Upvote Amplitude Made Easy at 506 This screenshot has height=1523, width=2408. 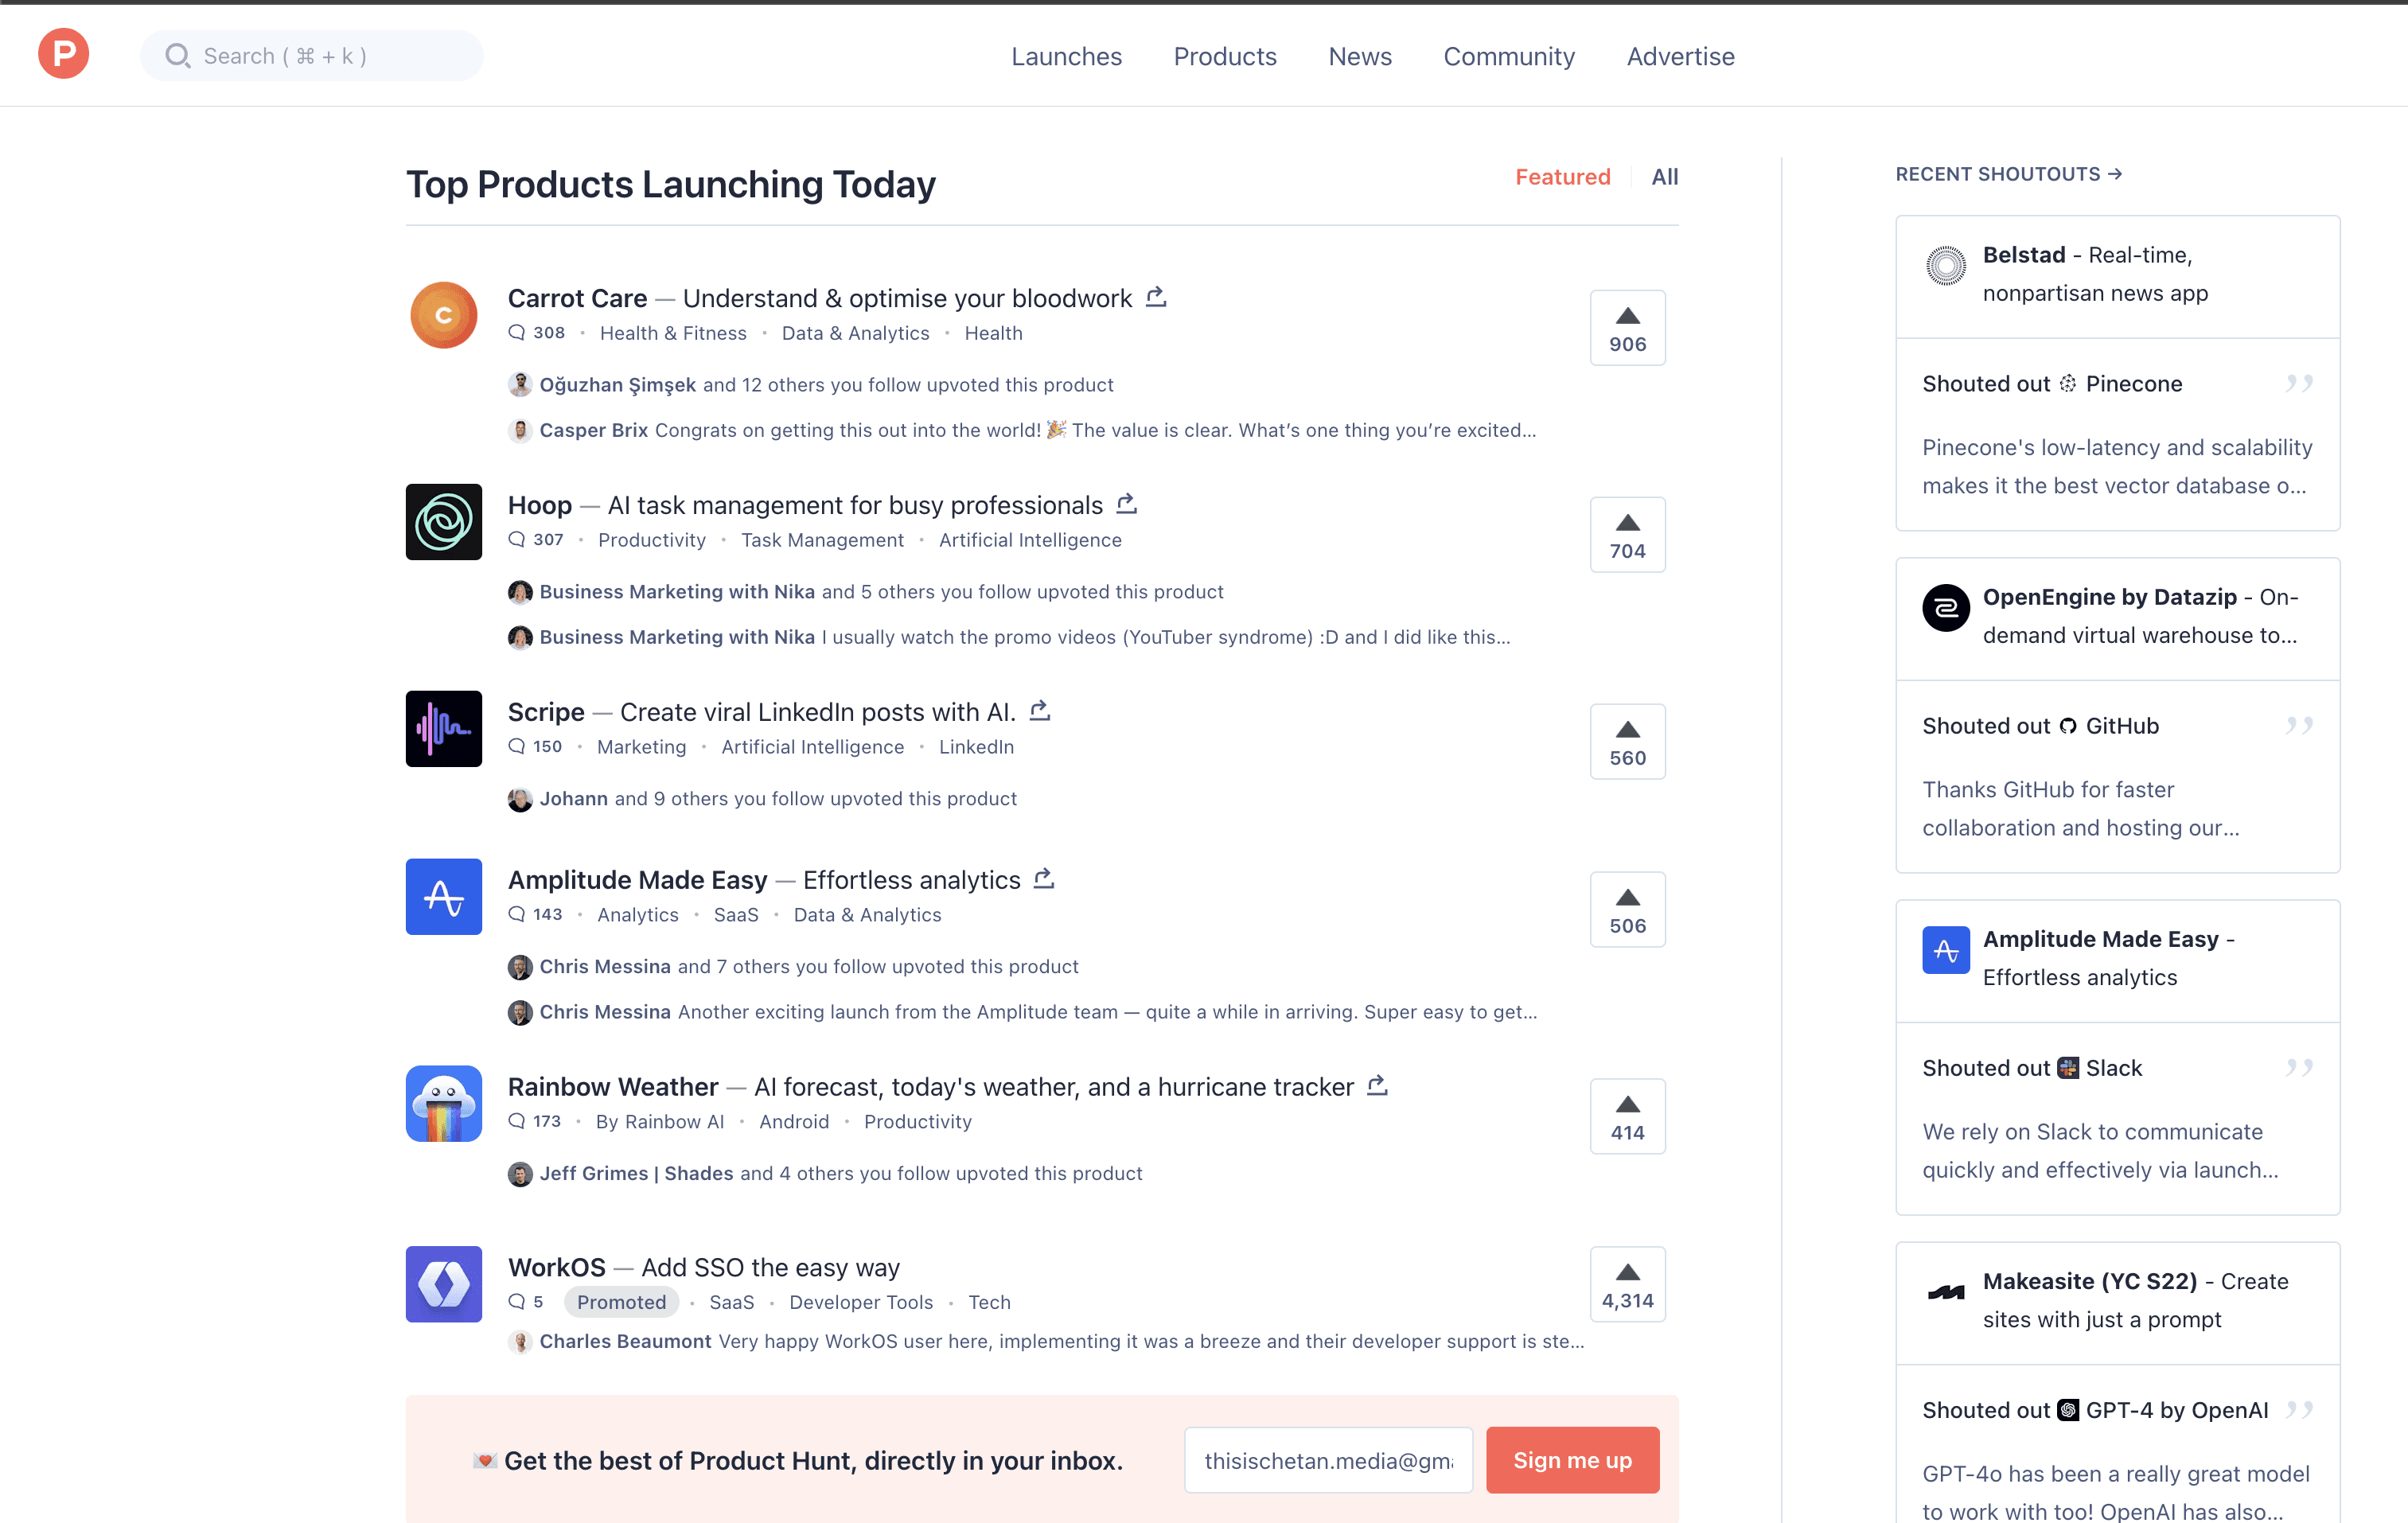(x=1627, y=910)
